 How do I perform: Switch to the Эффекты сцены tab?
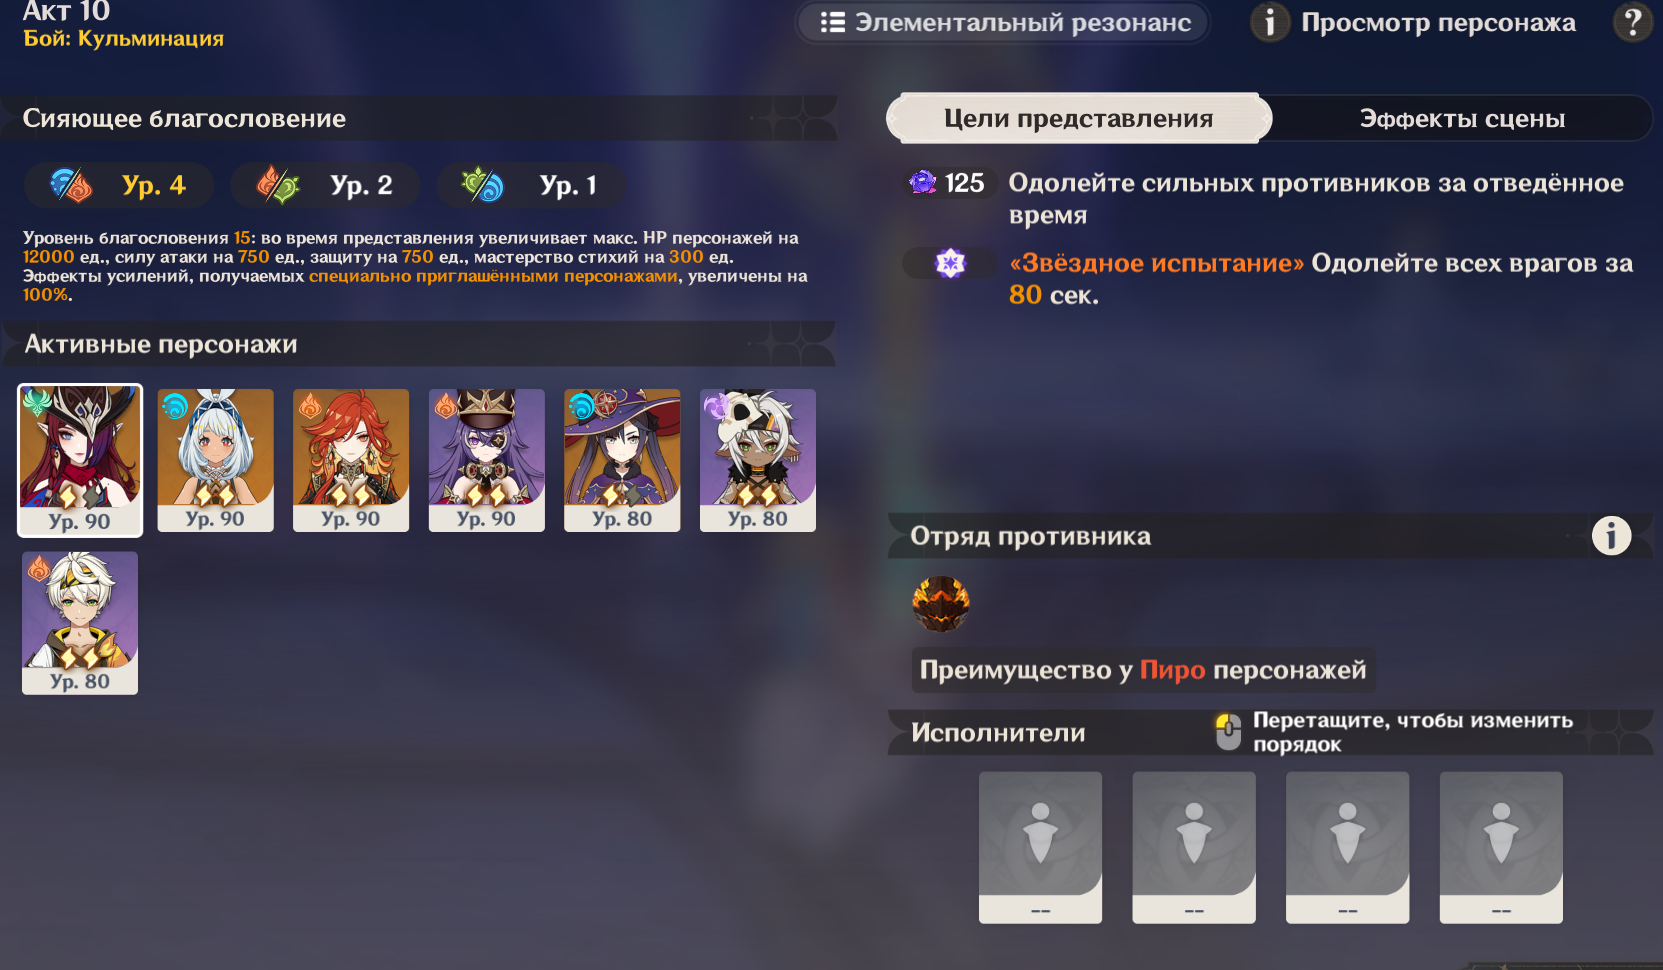tap(1462, 119)
